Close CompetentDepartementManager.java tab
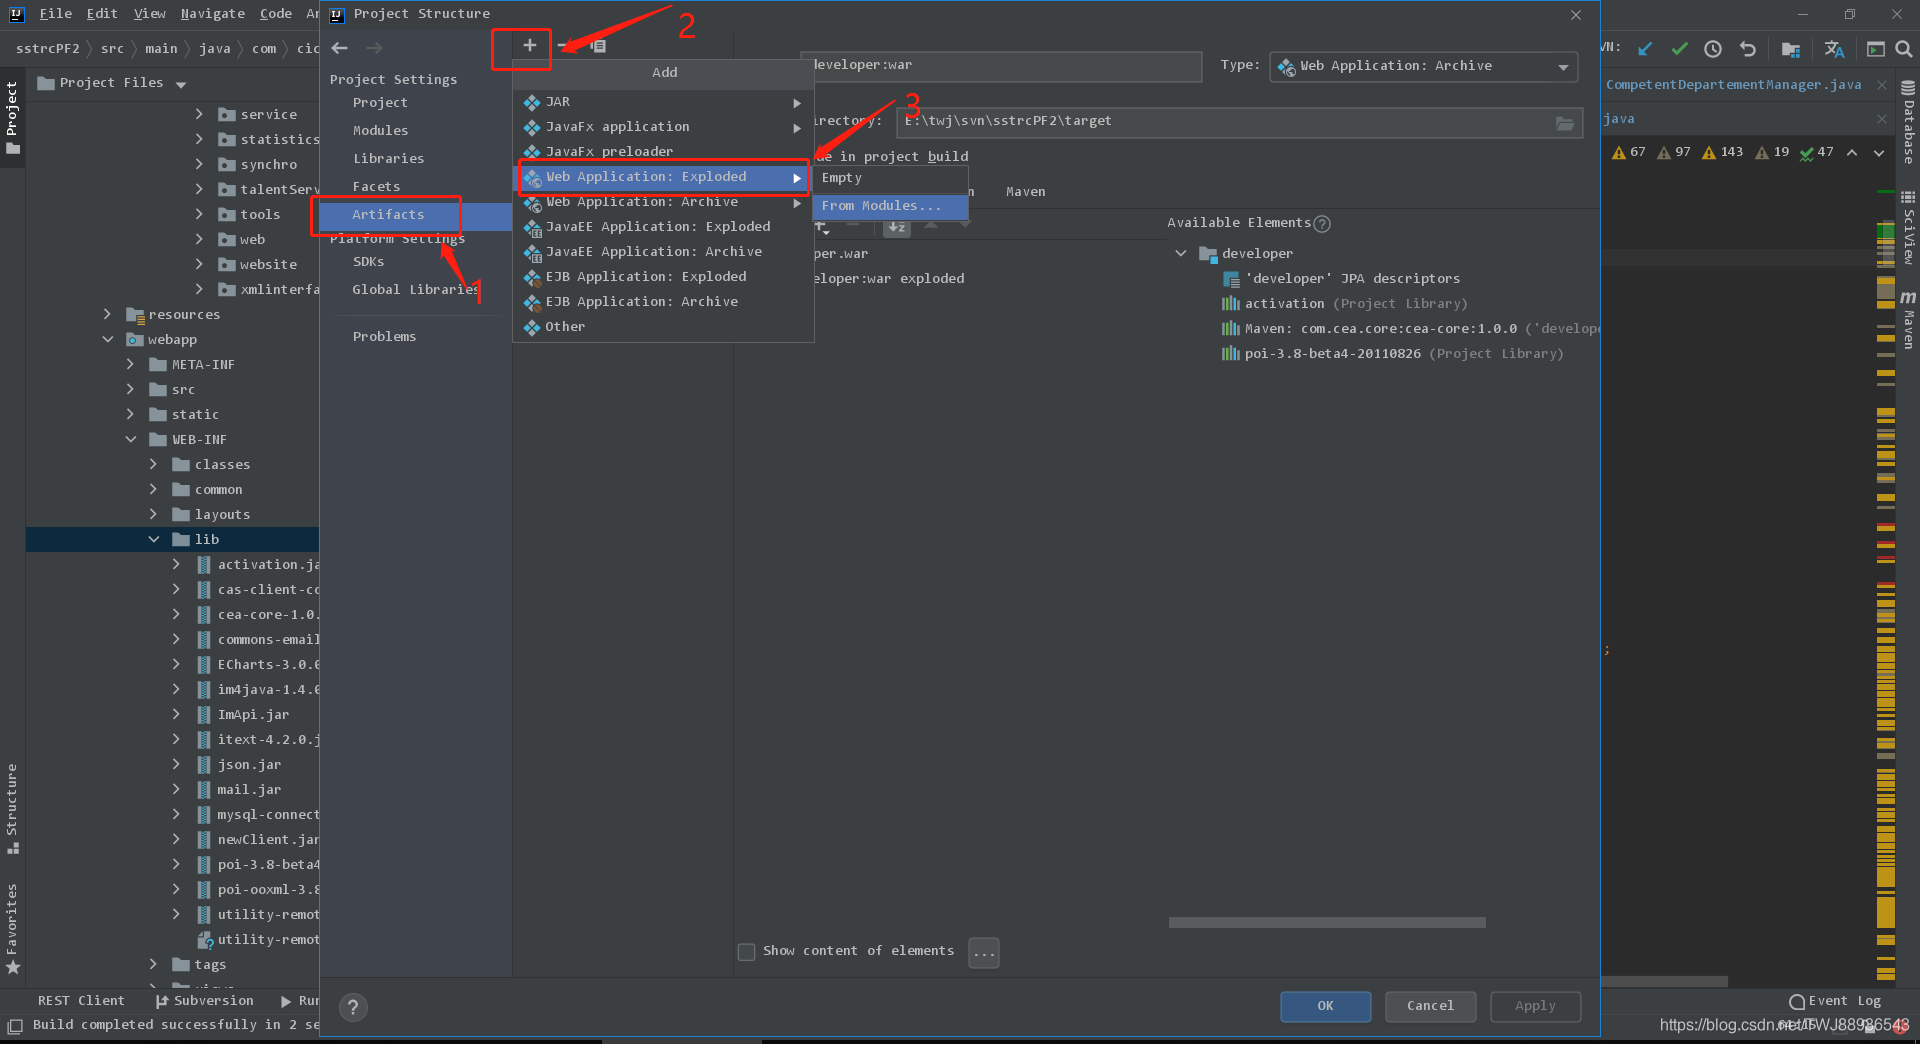This screenshot has width=1920, height=1044. tap(1882, 85)
